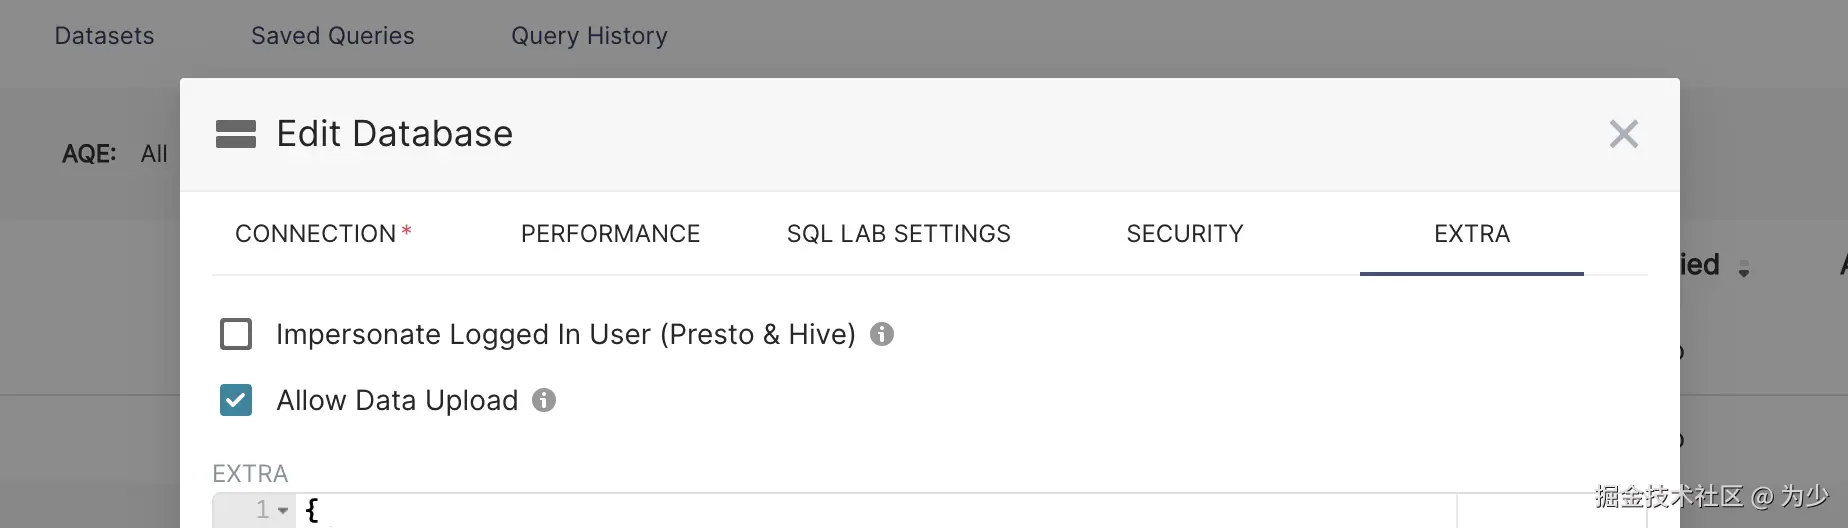Click info icon next to Impersonate Logged In User

(x=881, y=334)
